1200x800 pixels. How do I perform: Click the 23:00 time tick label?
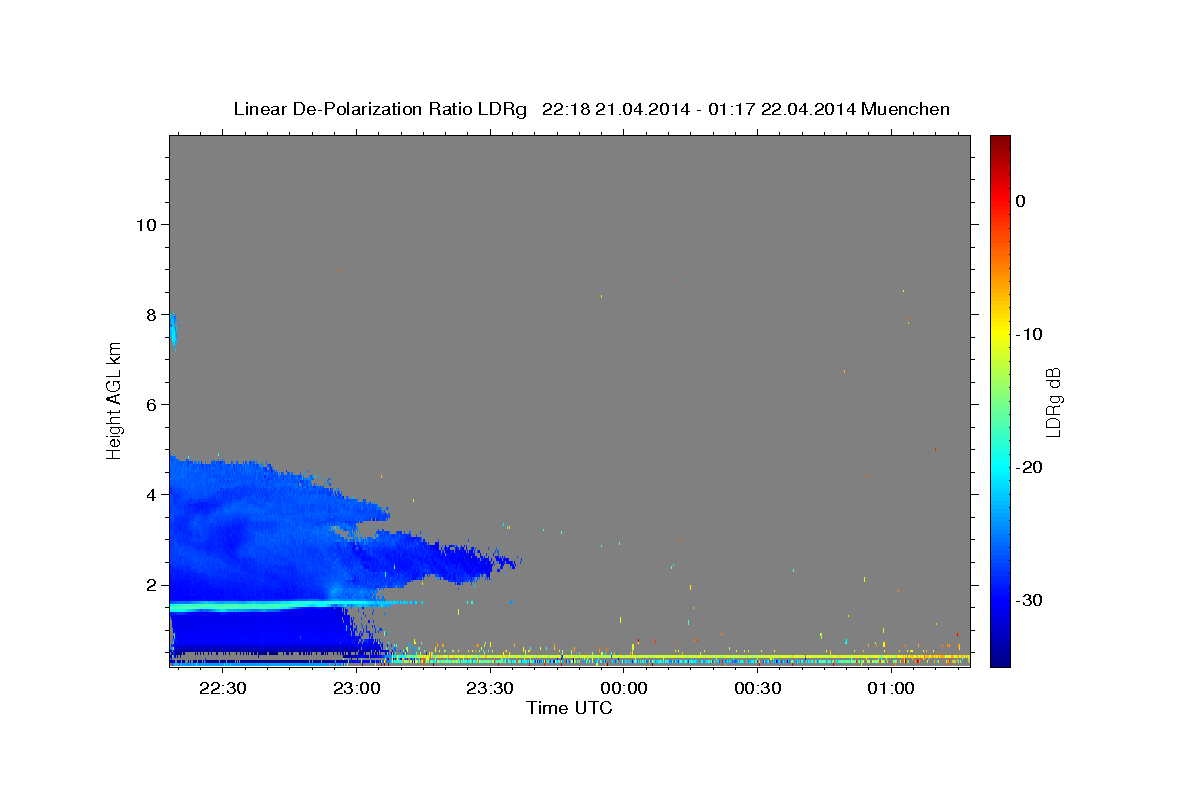click(x=356, y=688)
